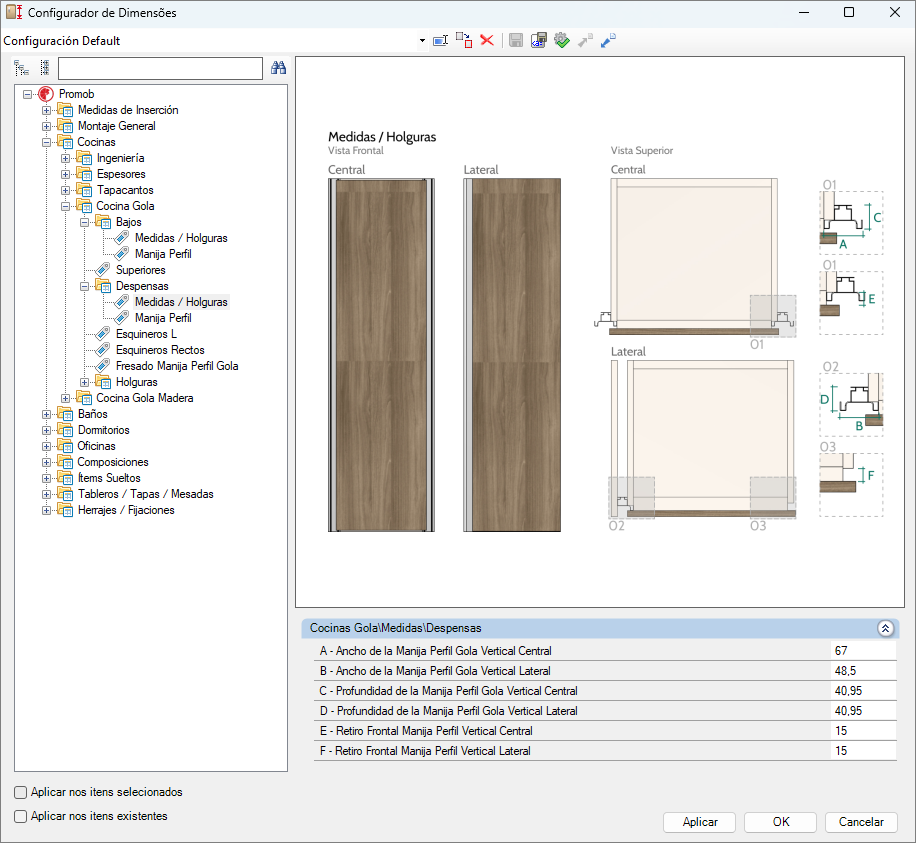Edit value for C - Profundidad Vertical Central
Screen dimensions: 916x843
863,691
